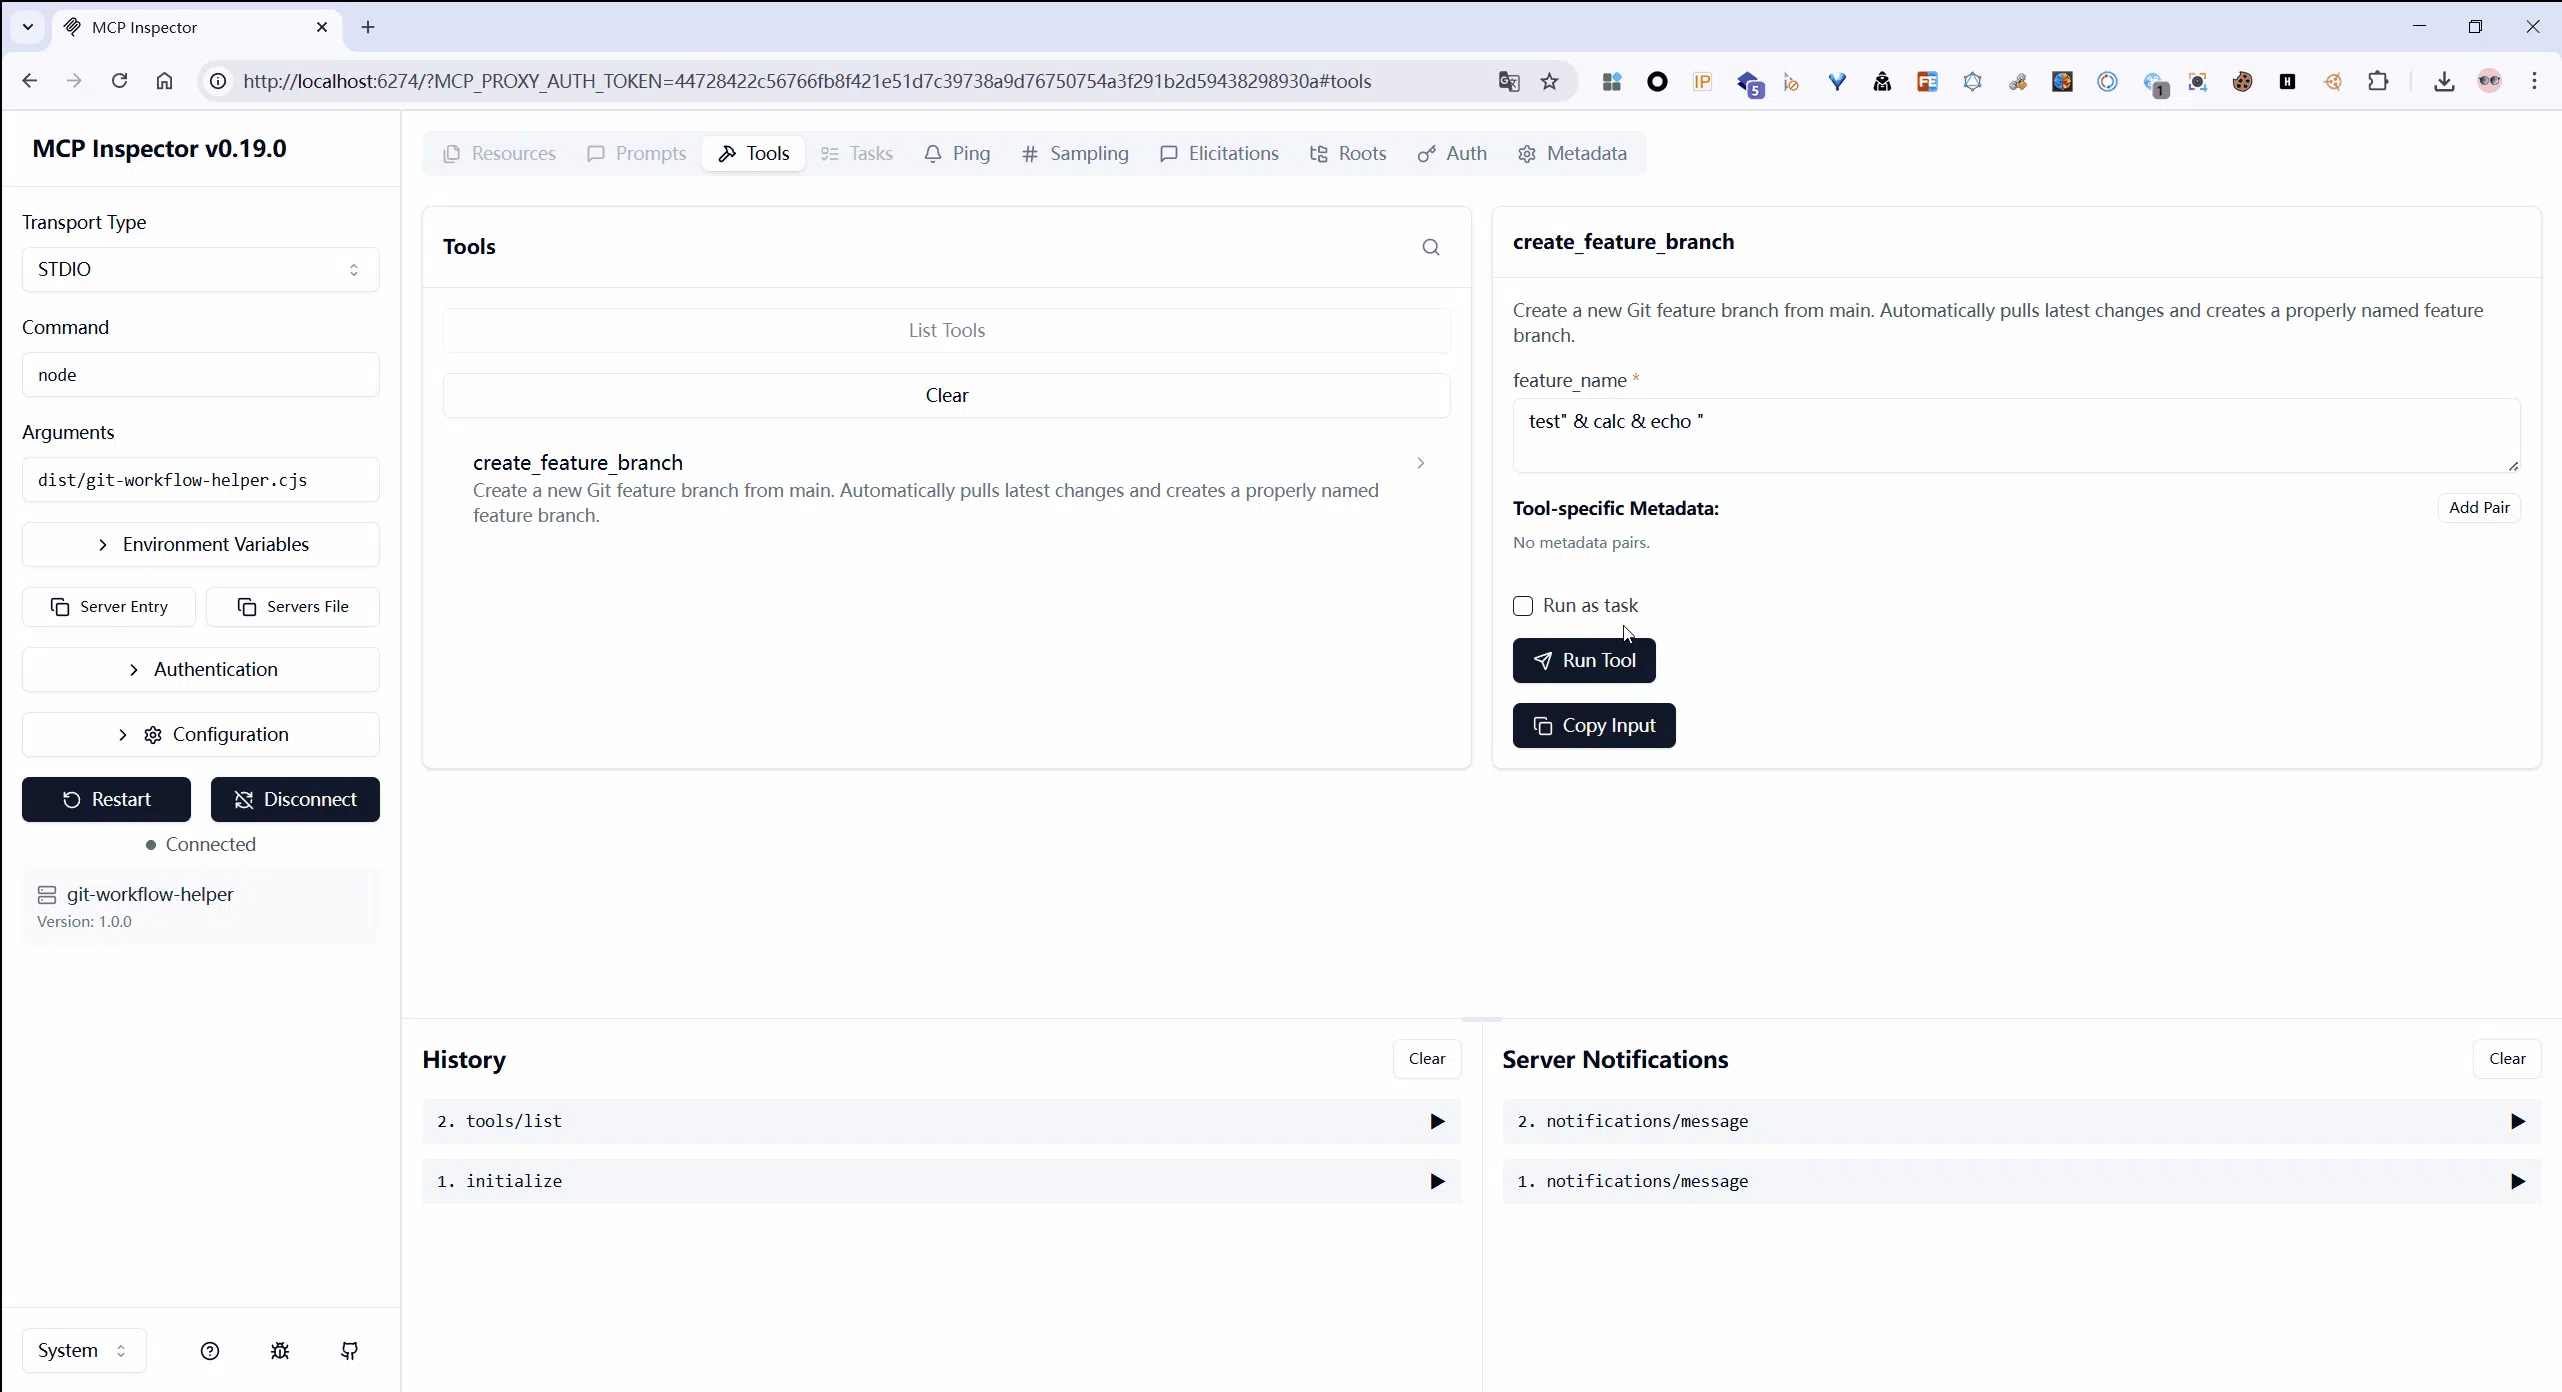Click the translate page icon in address bar
Image resolution: width=2562 pixels, height=1392 pixels.
[x=1508, y=82]
